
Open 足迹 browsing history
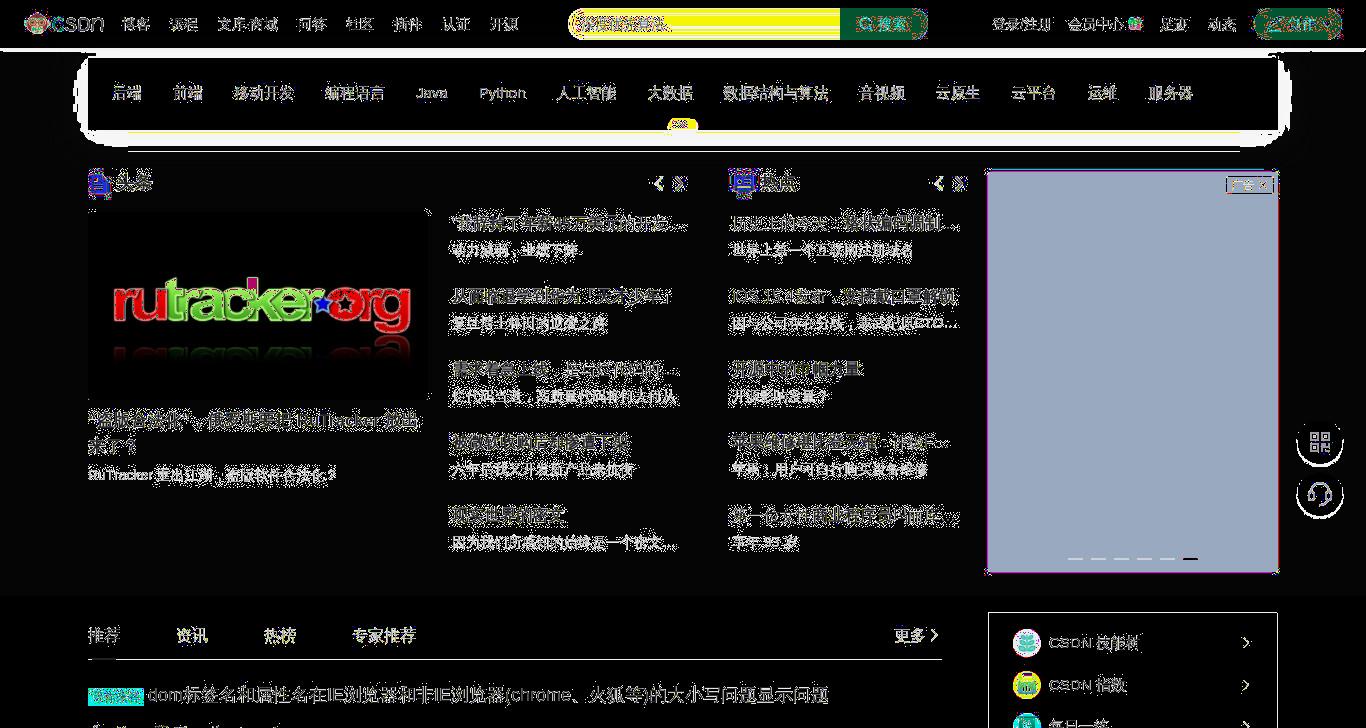pyautogui.click(x=1174, y=24)
